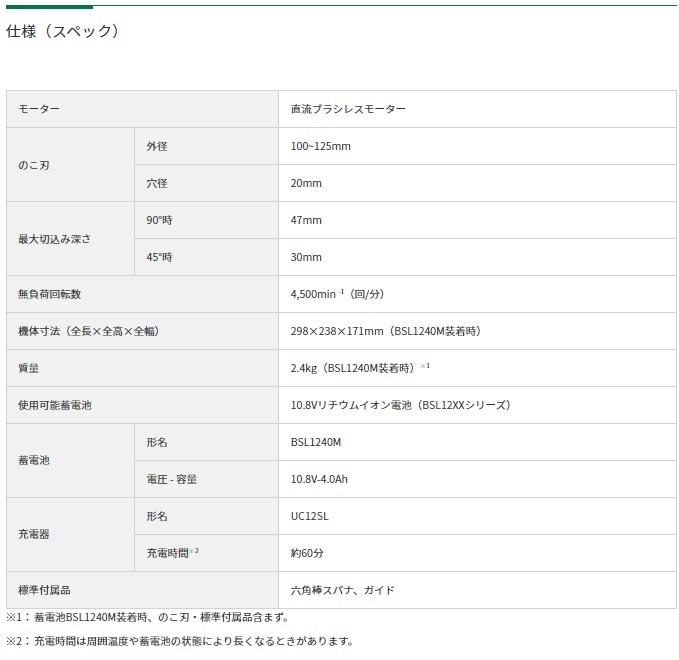Select the 100~125mm value
This screenshot has width=679, height=660.
[x=320, y=146]
